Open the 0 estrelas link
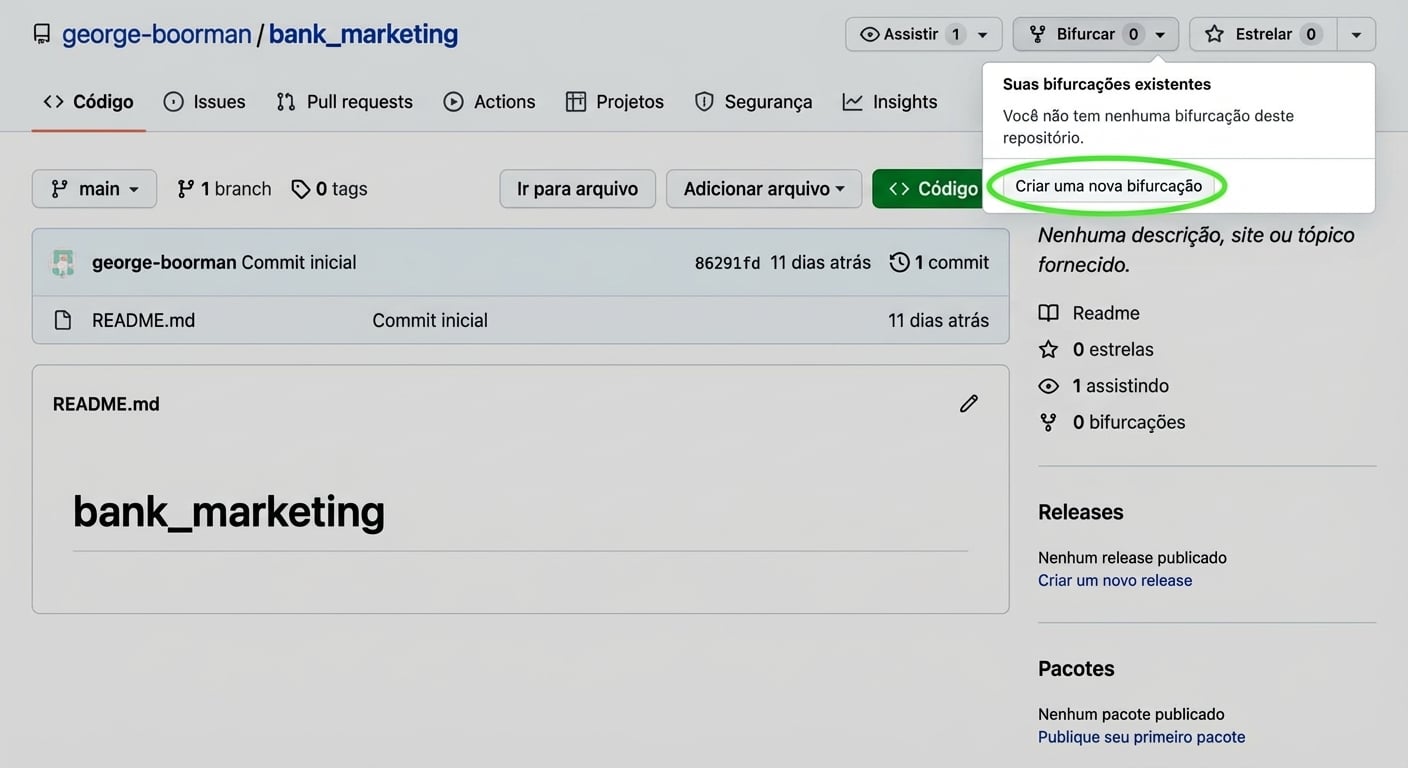1408x768 pixels. click(x=1113, y=350)
